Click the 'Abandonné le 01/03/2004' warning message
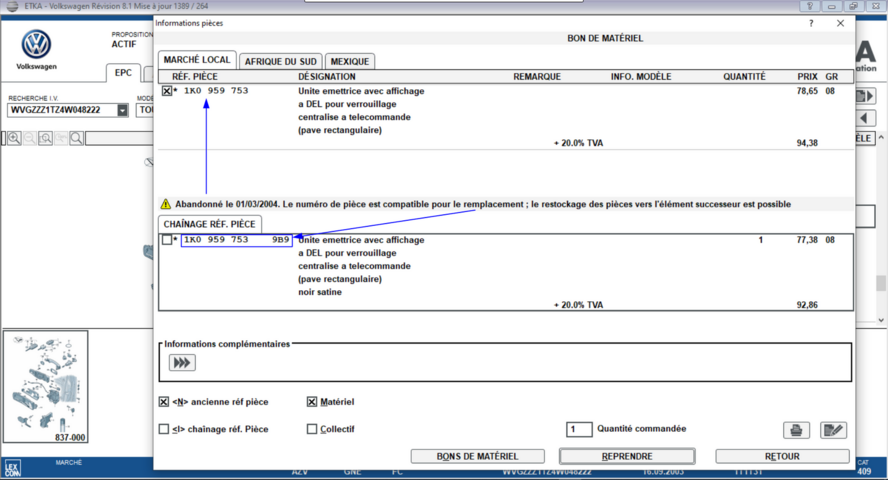Image resolution: width=888 pixels, height=480 pixels. coord(483,204)
